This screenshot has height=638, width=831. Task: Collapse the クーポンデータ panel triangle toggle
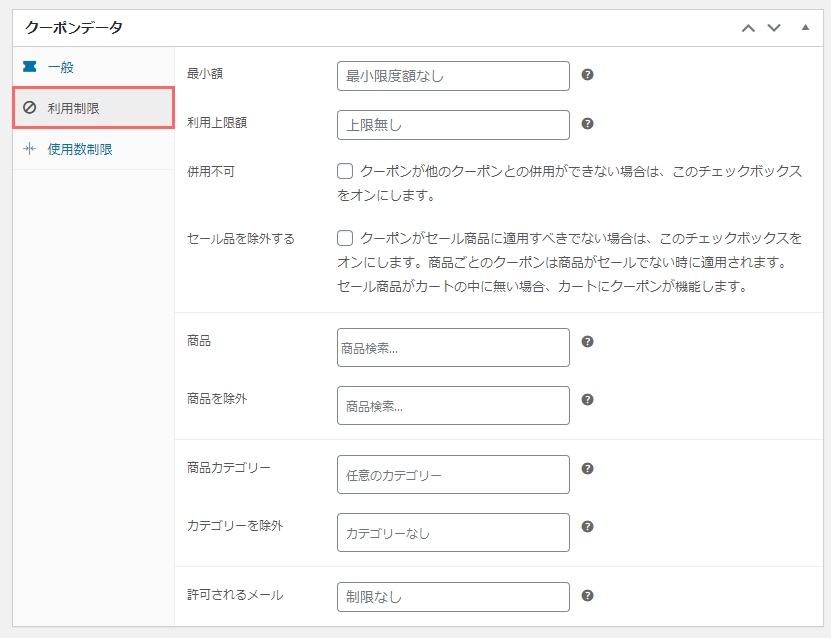pyautogui.click(x=806, y=28)
